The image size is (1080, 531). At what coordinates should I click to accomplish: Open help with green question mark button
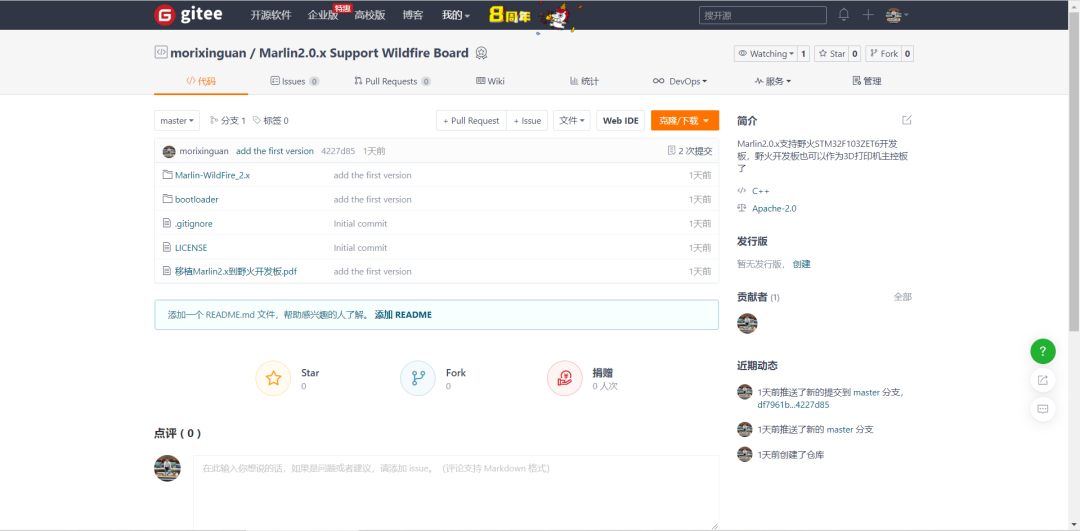[x=1043, y=351]
